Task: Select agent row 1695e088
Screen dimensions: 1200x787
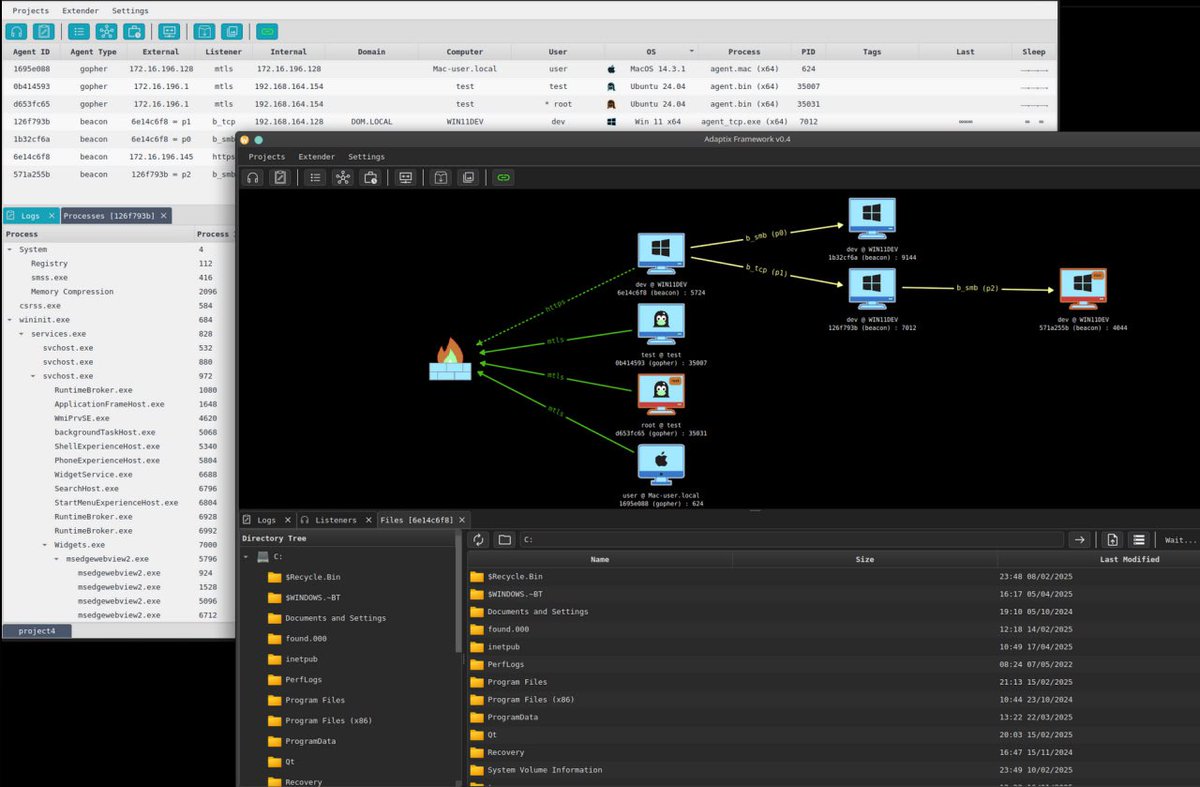Action: click(529, 69)
